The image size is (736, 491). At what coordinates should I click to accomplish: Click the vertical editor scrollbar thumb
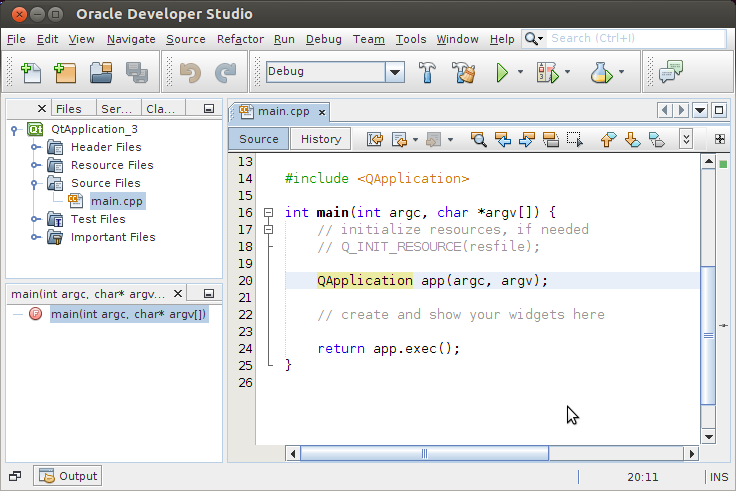[708, 335]
